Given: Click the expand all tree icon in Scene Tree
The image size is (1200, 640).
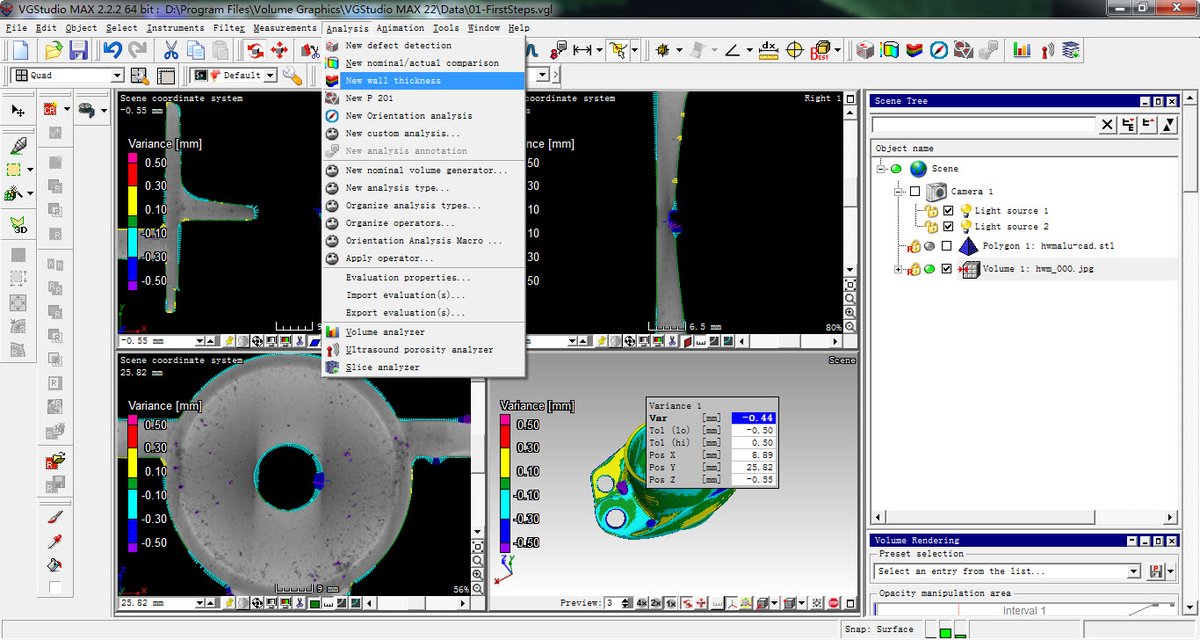Looking at the screenshot, I should tap(1128, 125).
